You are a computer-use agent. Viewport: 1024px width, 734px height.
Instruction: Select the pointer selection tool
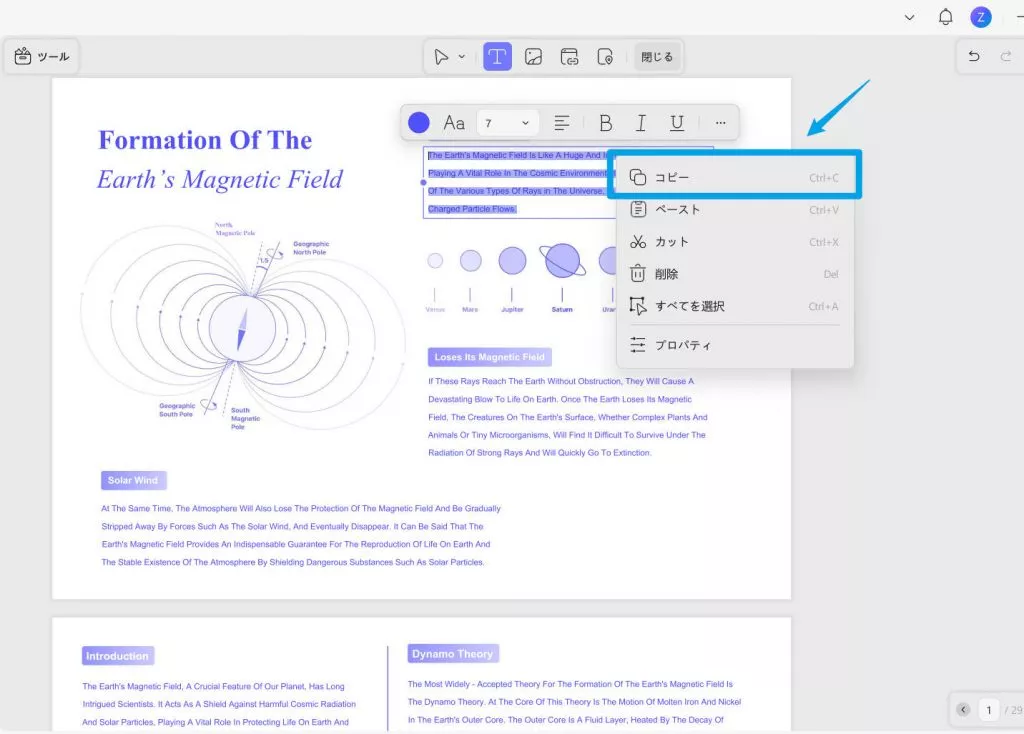[441, 57]
